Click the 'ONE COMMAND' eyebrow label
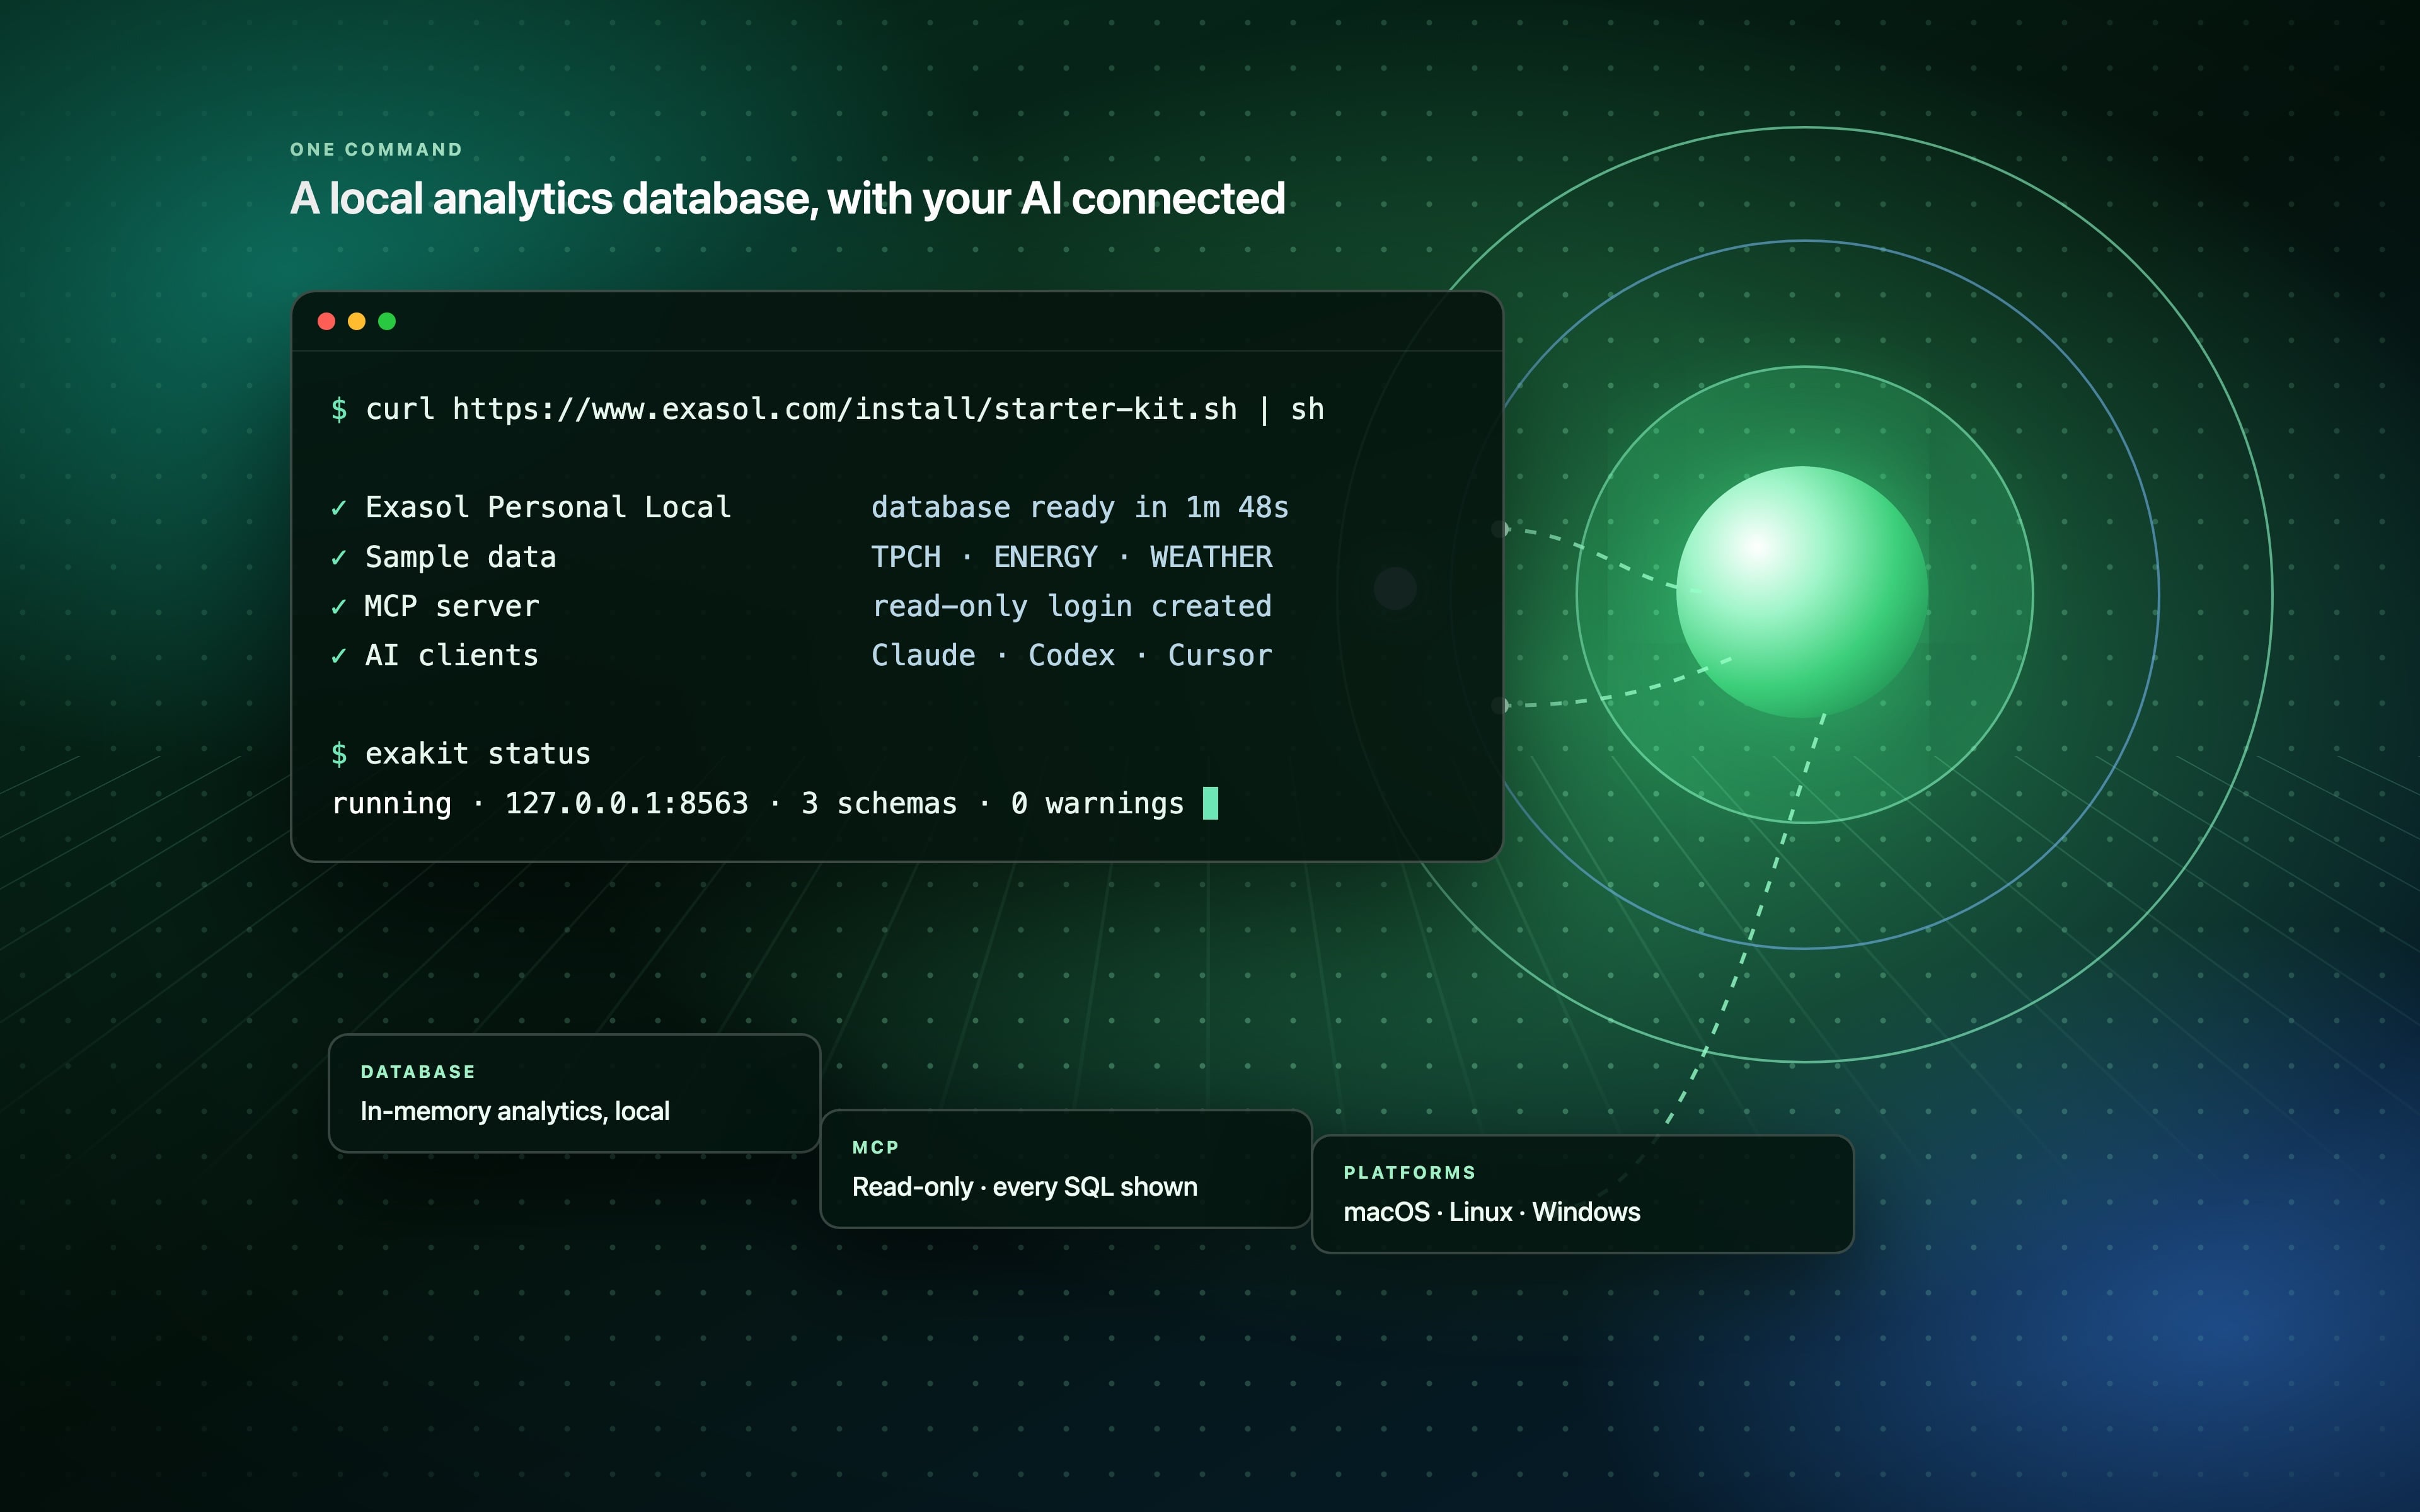The image size is (2420, 1512). click(x=376, y=150)
